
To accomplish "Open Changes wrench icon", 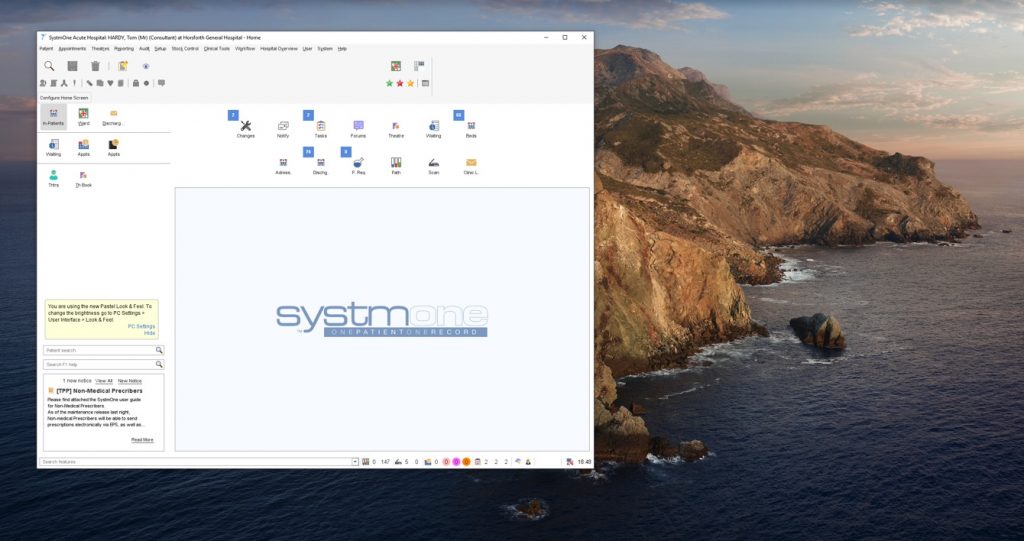I will tap(246, 128).
